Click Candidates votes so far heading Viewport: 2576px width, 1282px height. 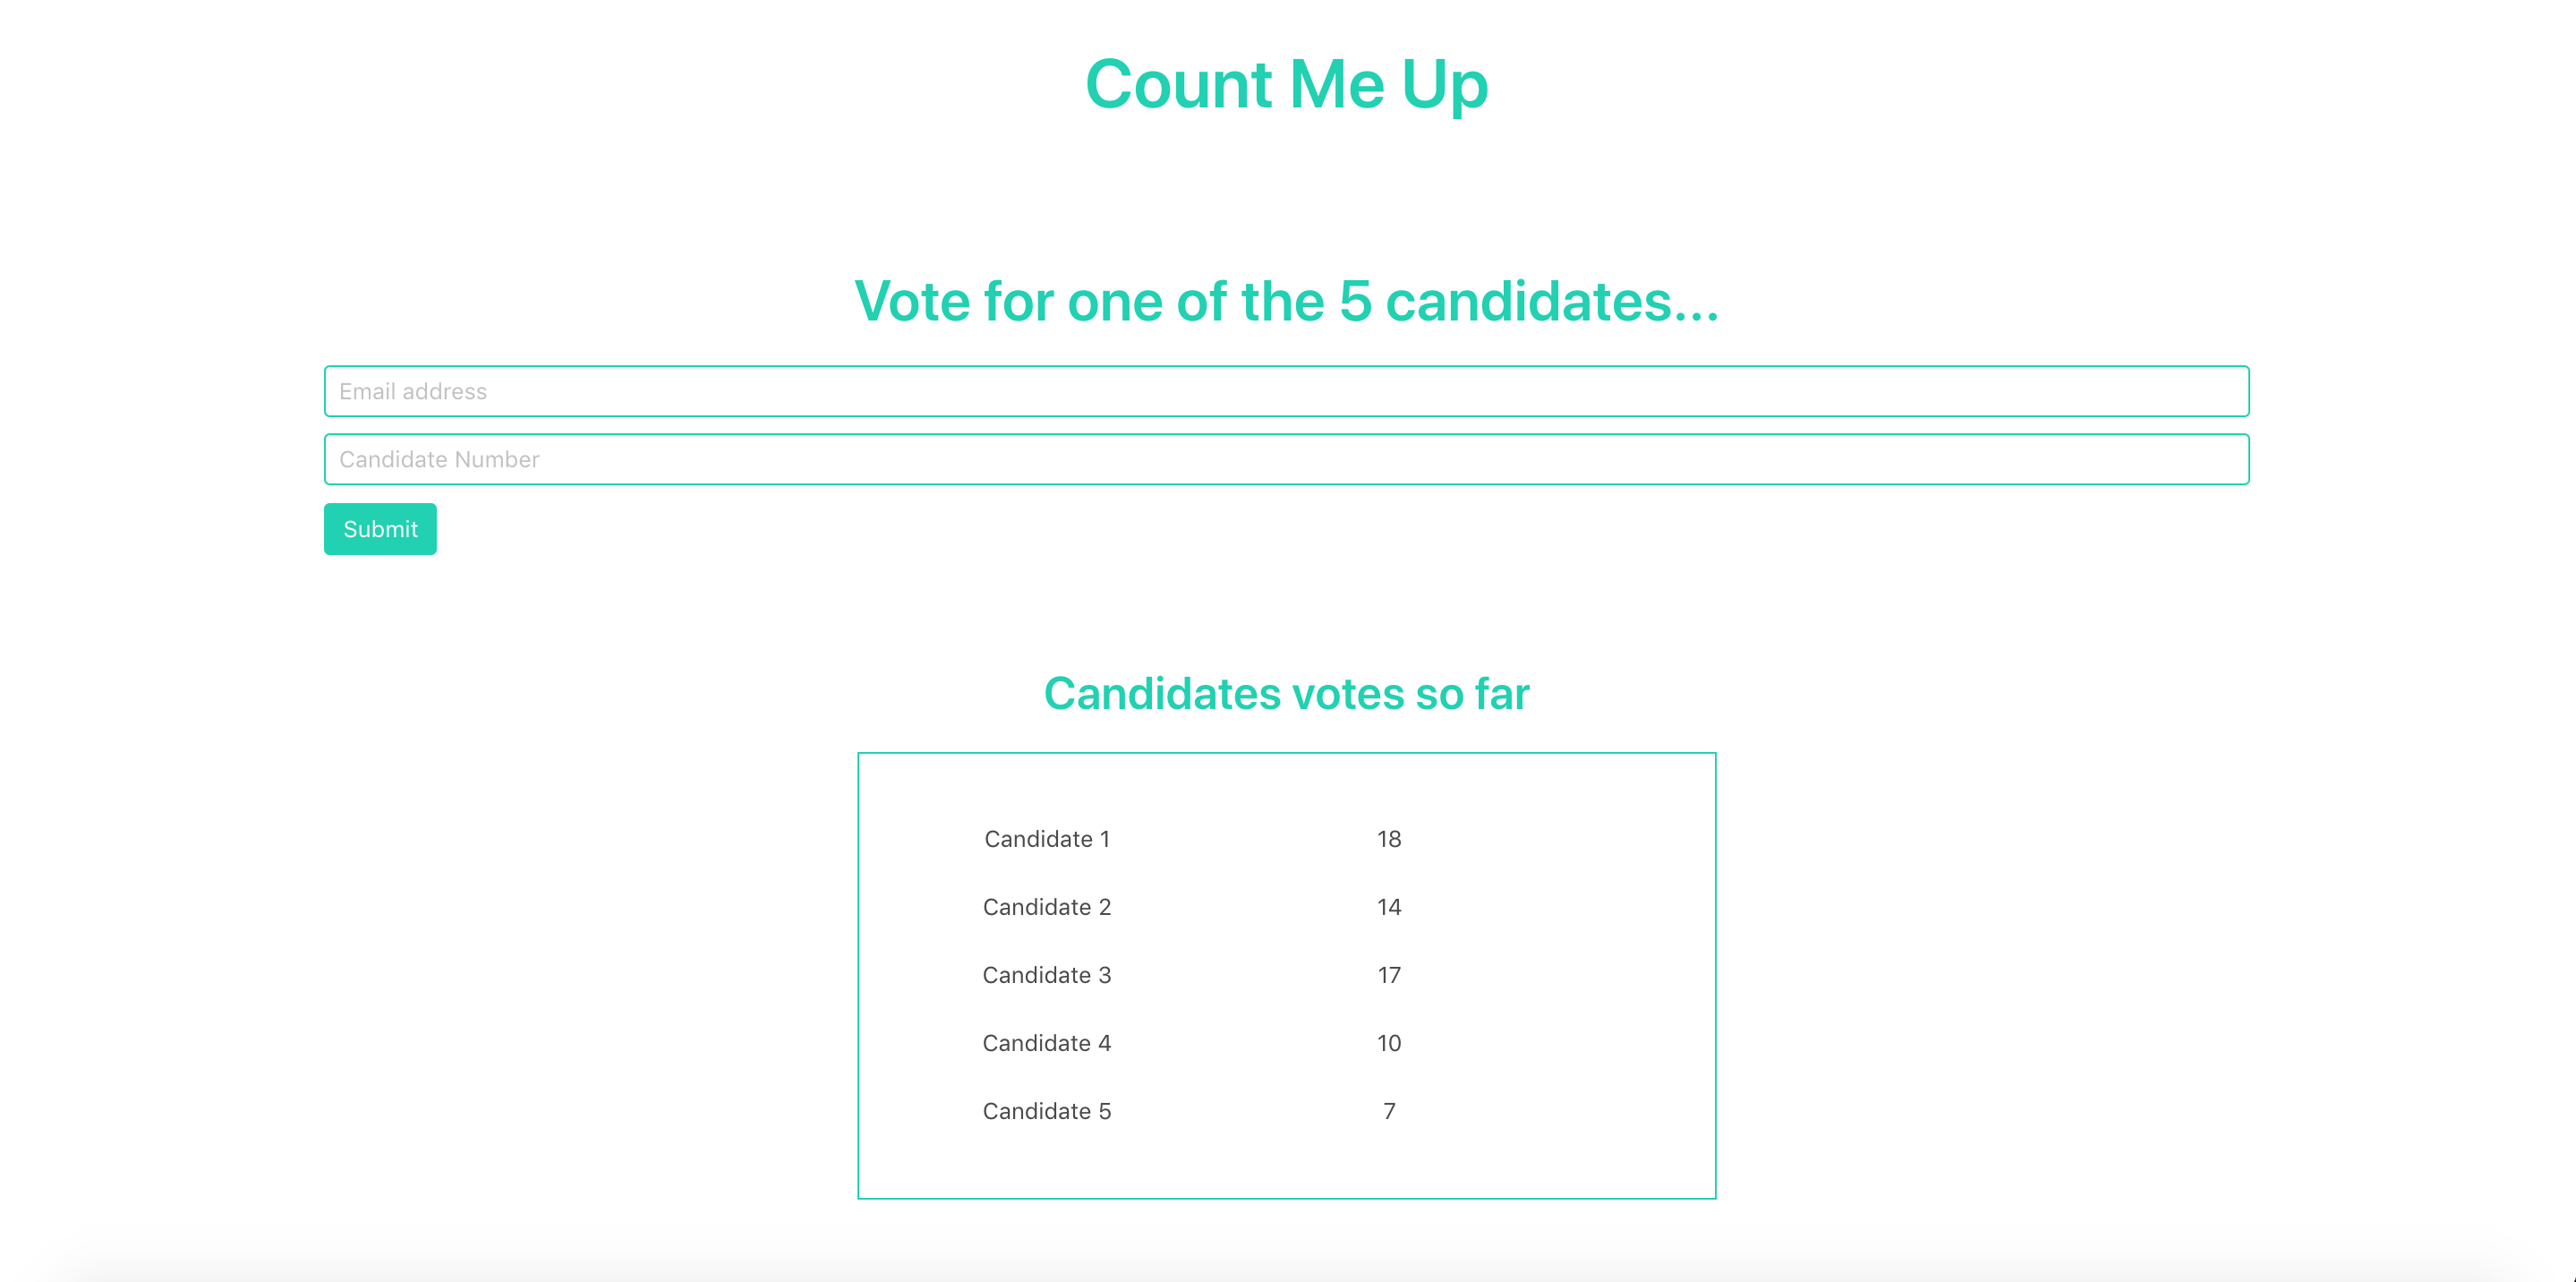[x=1287, y=693]
